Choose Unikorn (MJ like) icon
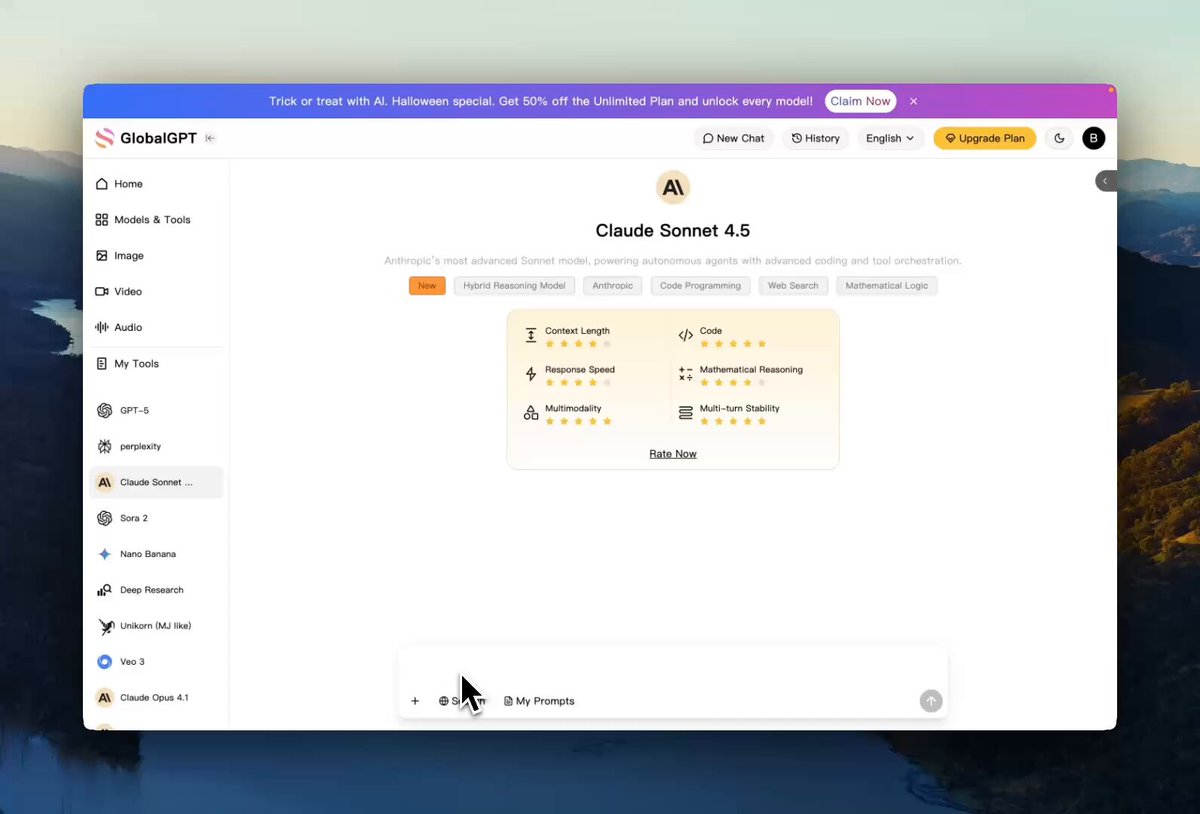The height and width of the screenshot is (814, 1200). tap(105, 626)
